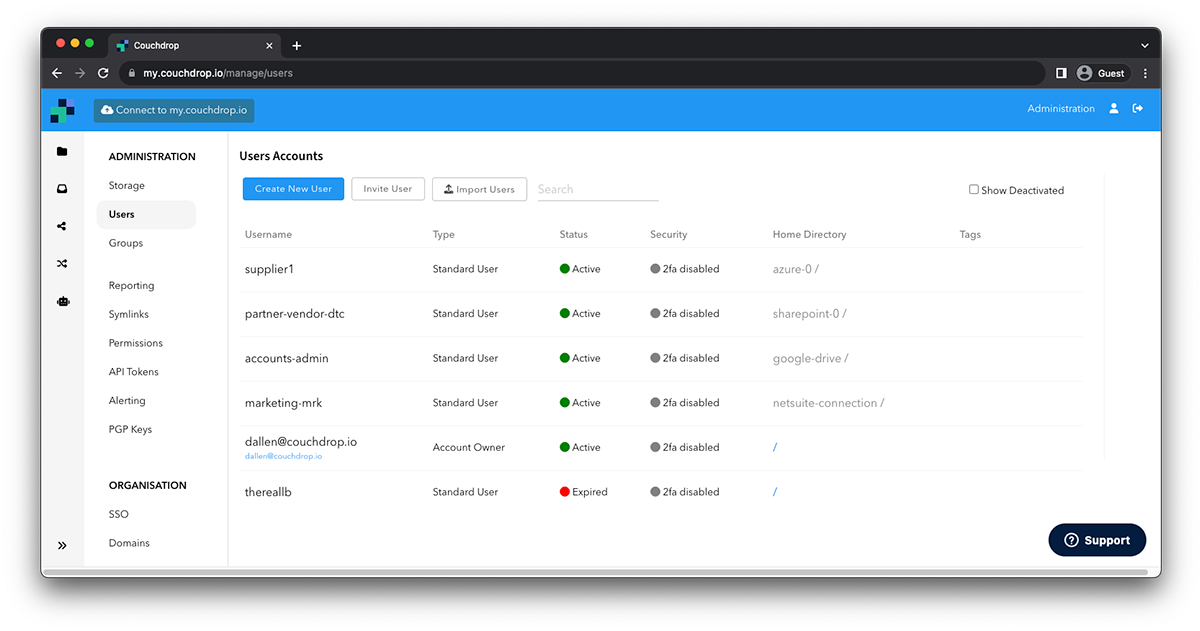The image size is (1200, 631).
Task: Reload the page with the refresh icon
Action: click(103, 72)
